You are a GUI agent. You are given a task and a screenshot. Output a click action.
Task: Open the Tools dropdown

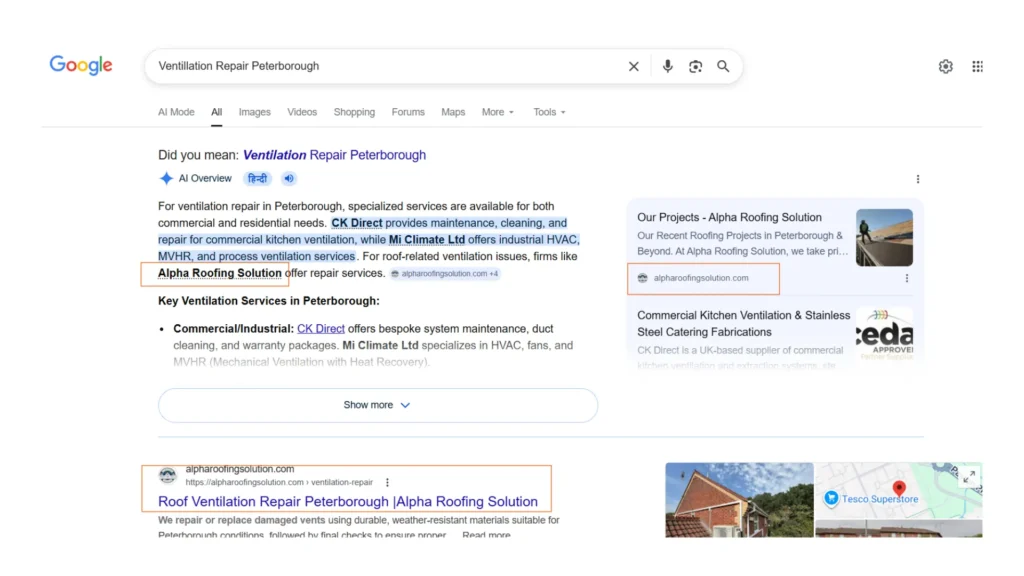click(548, 112)
